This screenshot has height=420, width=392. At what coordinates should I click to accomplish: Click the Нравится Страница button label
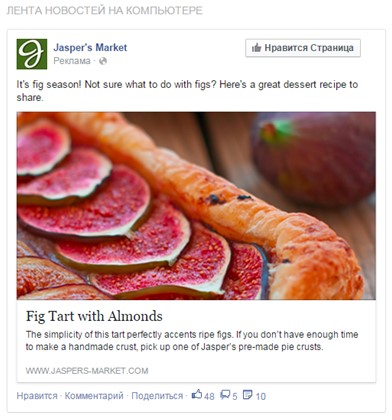click(x=309, y=48)
